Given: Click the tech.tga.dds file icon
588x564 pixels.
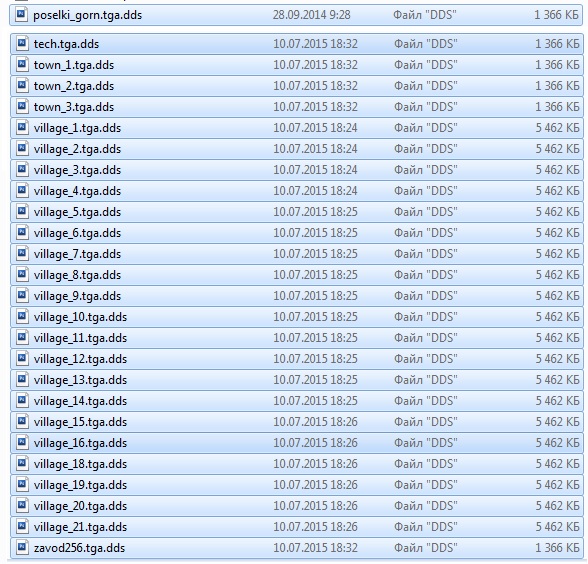Looking at the screenshot, I should click(22, 44).
